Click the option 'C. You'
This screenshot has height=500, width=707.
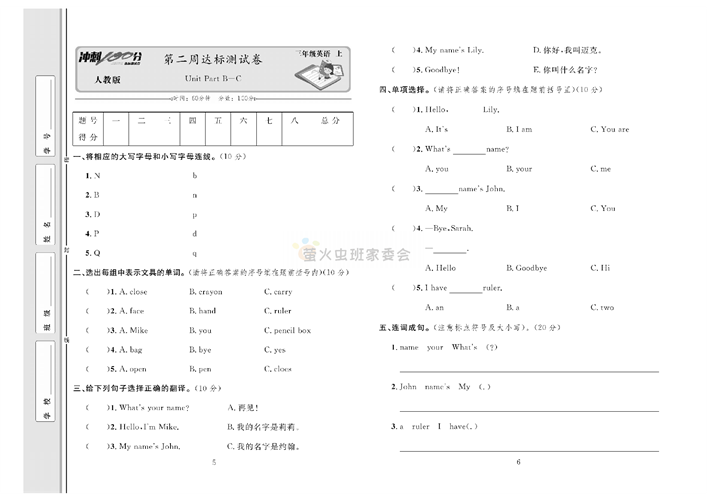603,208
